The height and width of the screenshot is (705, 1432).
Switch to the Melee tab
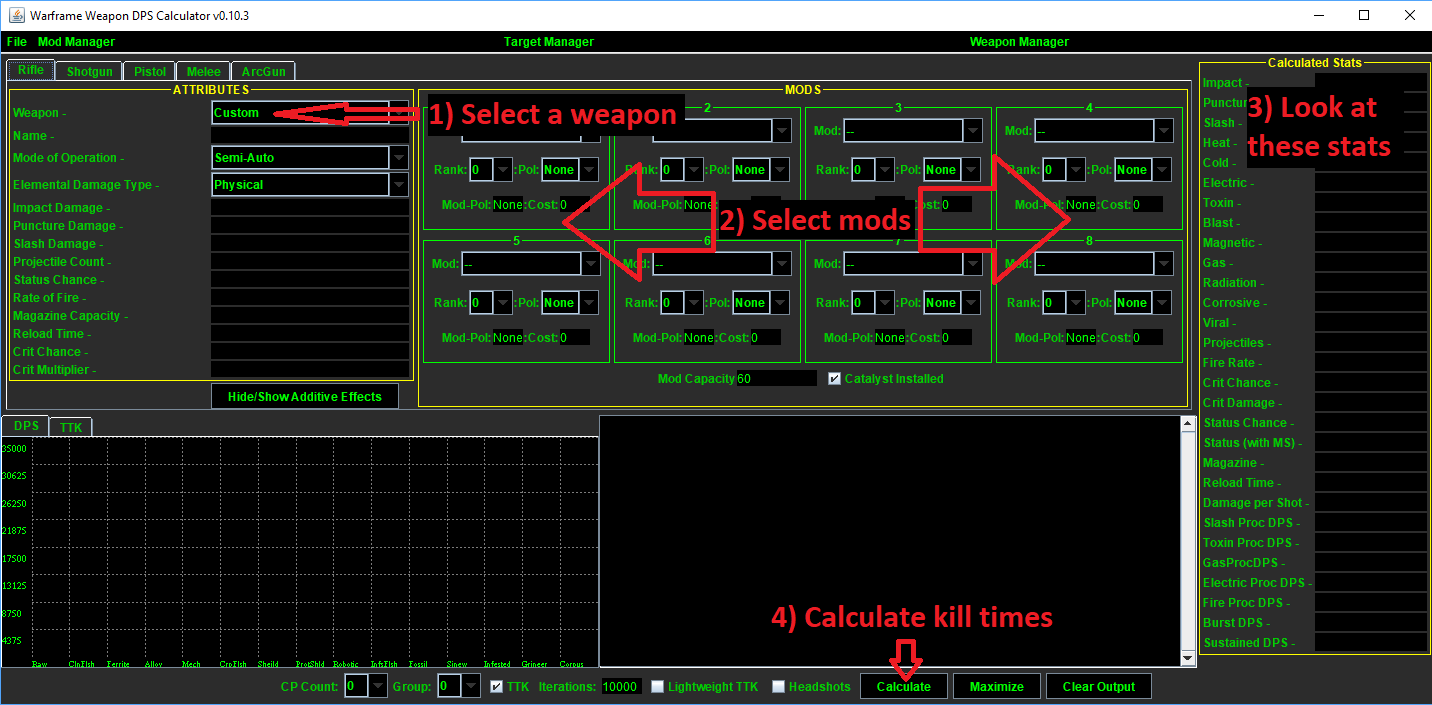pos(203,71)
